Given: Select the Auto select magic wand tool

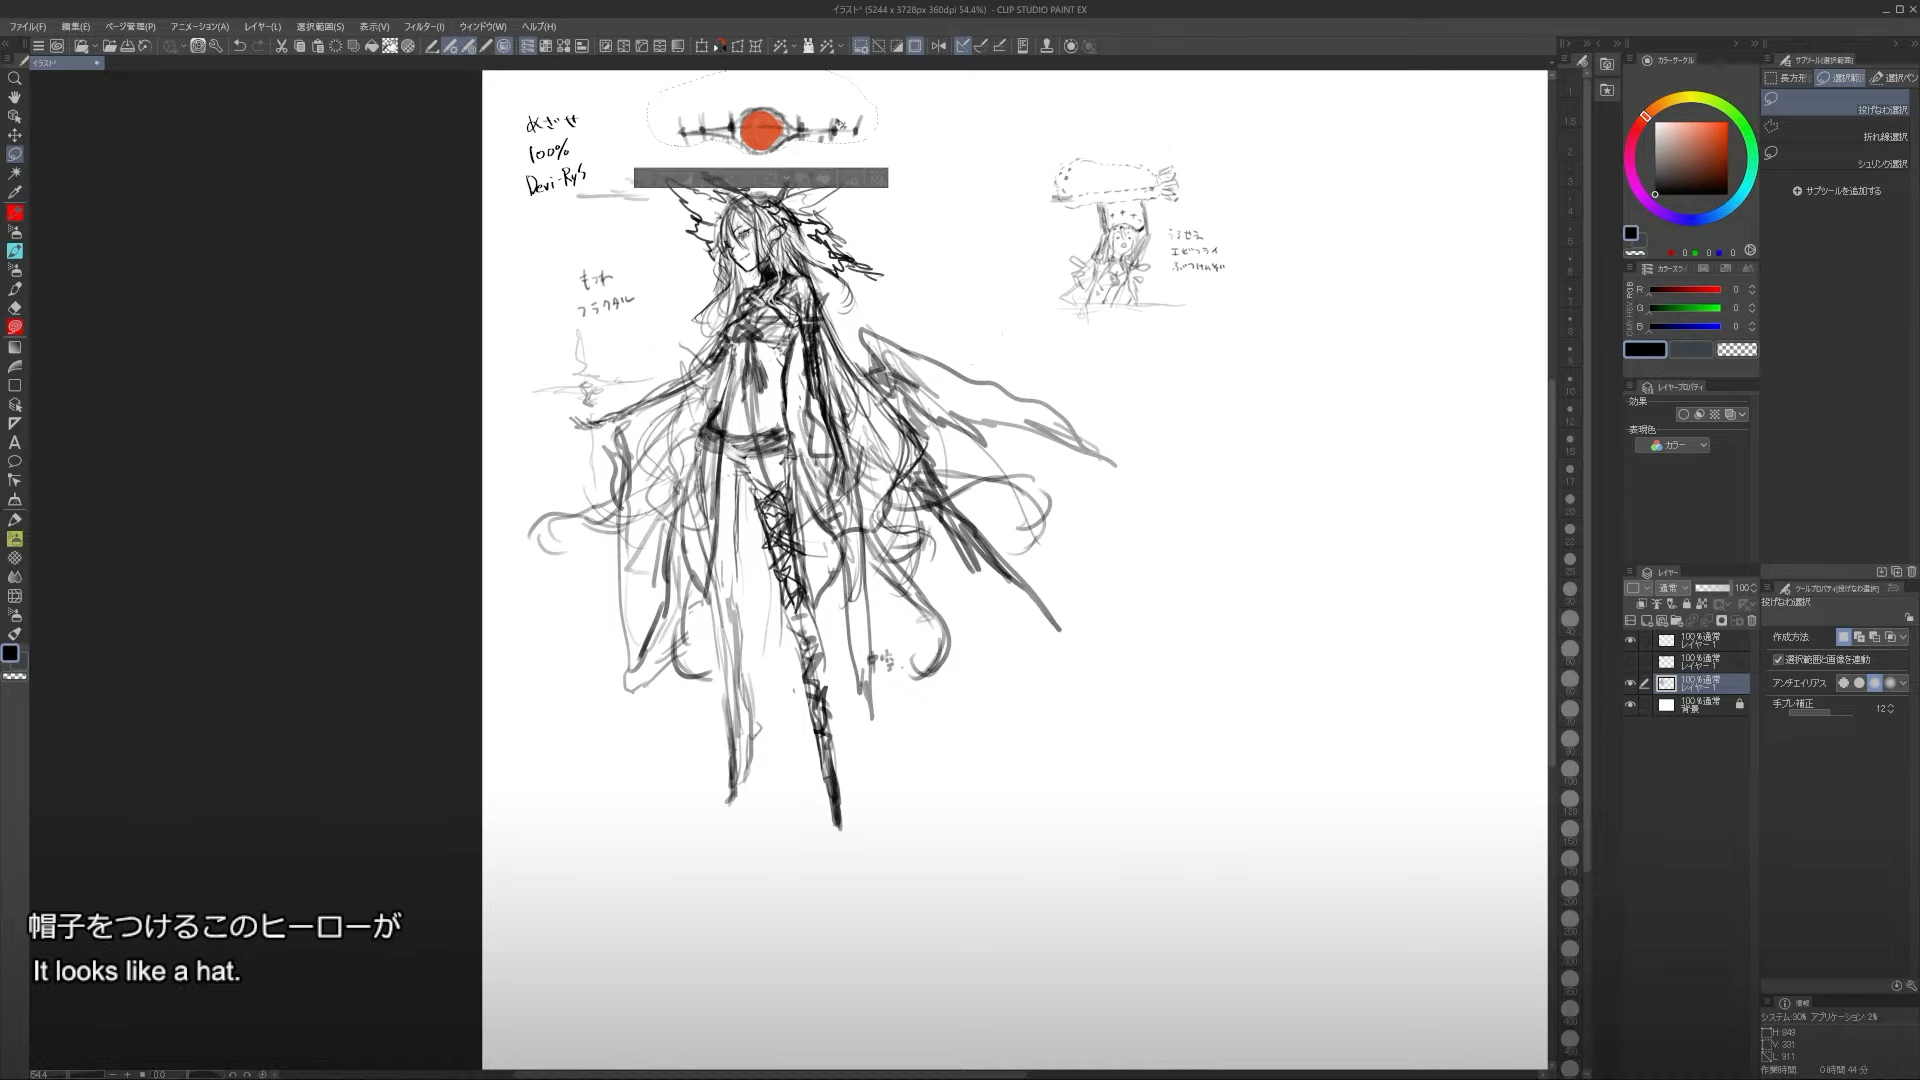Looking at the screenshot, I should coord(14,173).
